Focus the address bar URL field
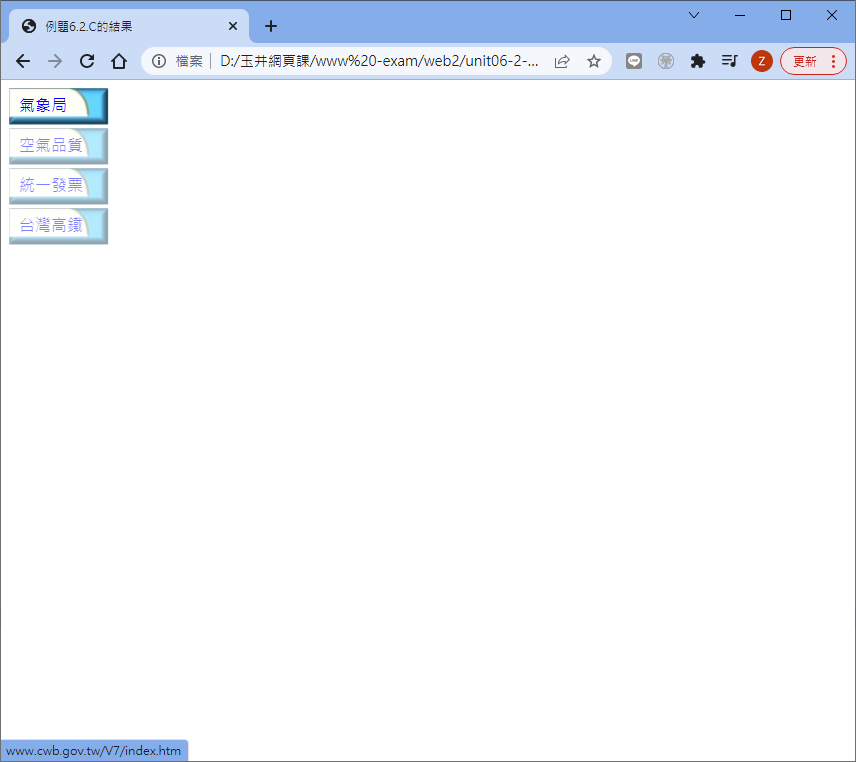856x762 pixels. (380, 61)
